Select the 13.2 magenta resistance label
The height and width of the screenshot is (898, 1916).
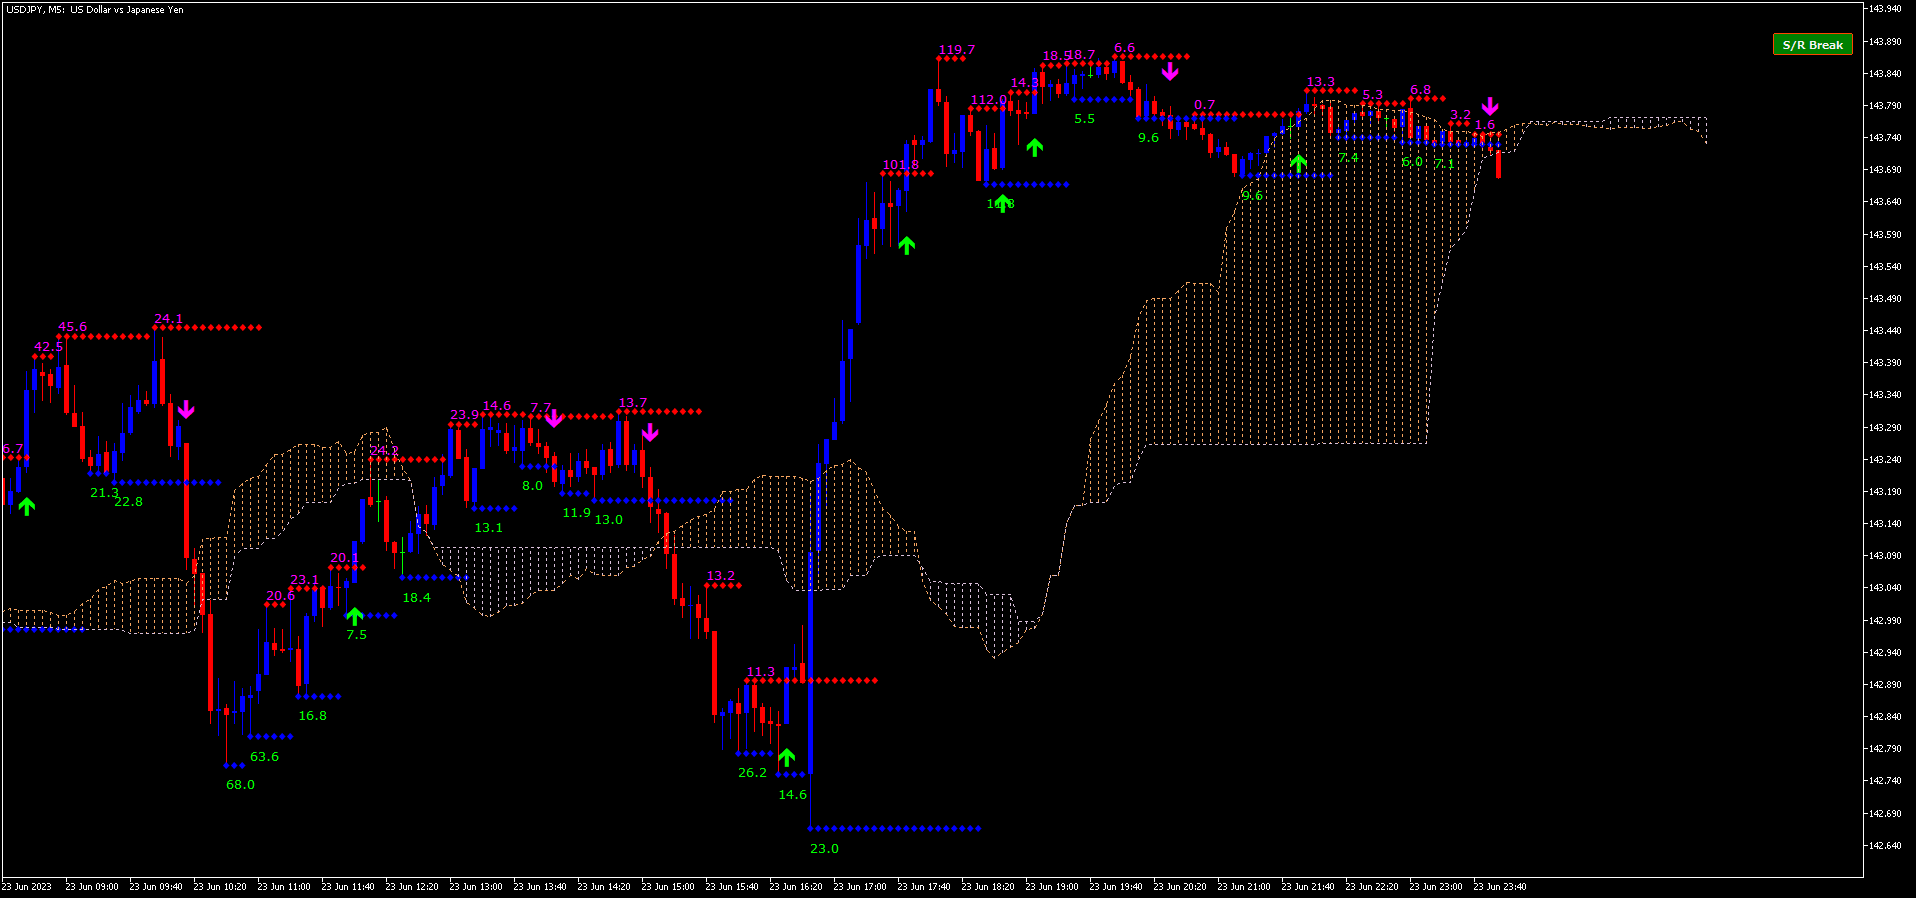point(720,576)
